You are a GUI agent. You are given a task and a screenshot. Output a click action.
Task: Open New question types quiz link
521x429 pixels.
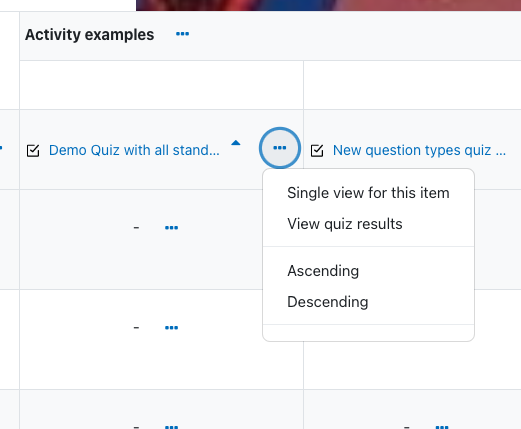pos(420,150)
